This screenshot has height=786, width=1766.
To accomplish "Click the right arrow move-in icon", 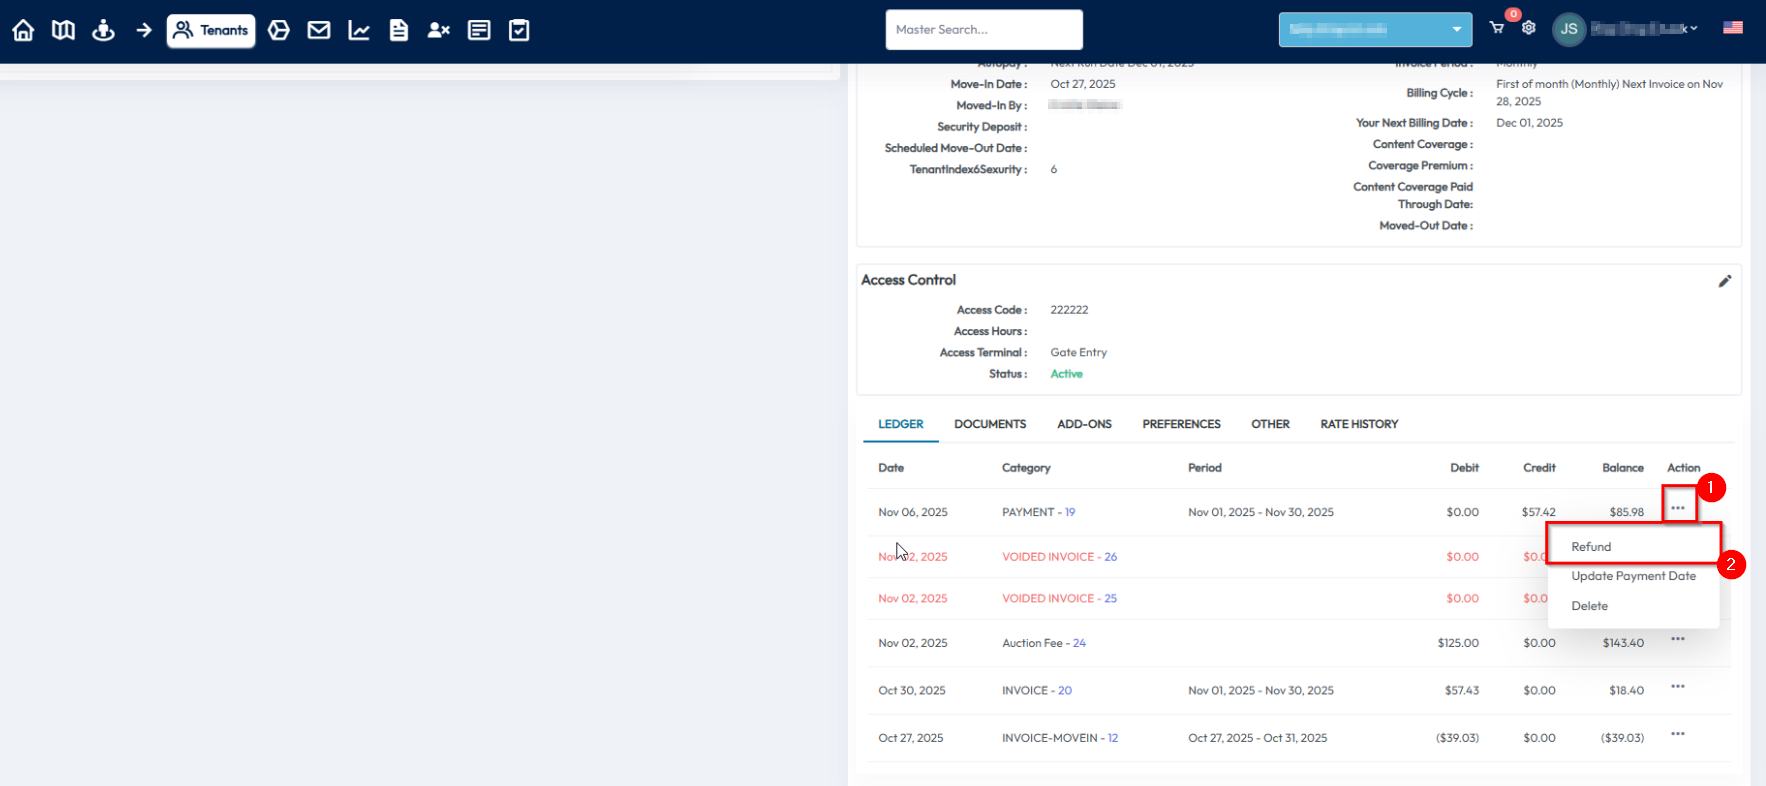I will (x=144, y=30).
